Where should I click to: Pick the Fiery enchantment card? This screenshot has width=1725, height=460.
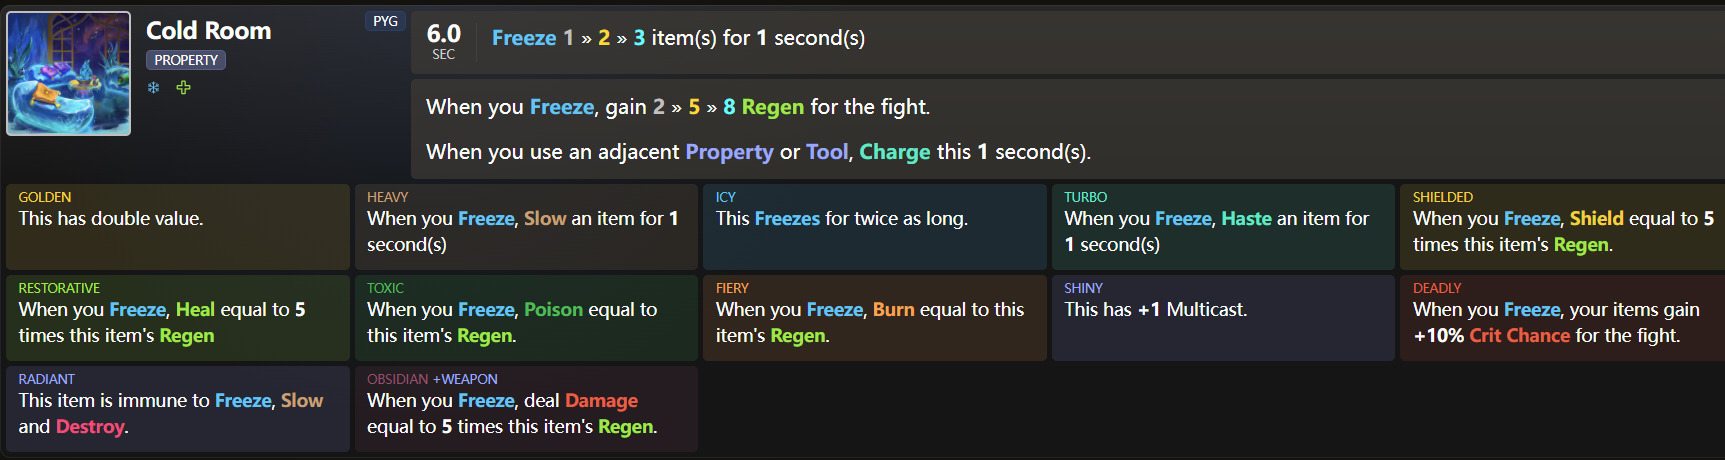pos(875,317)
